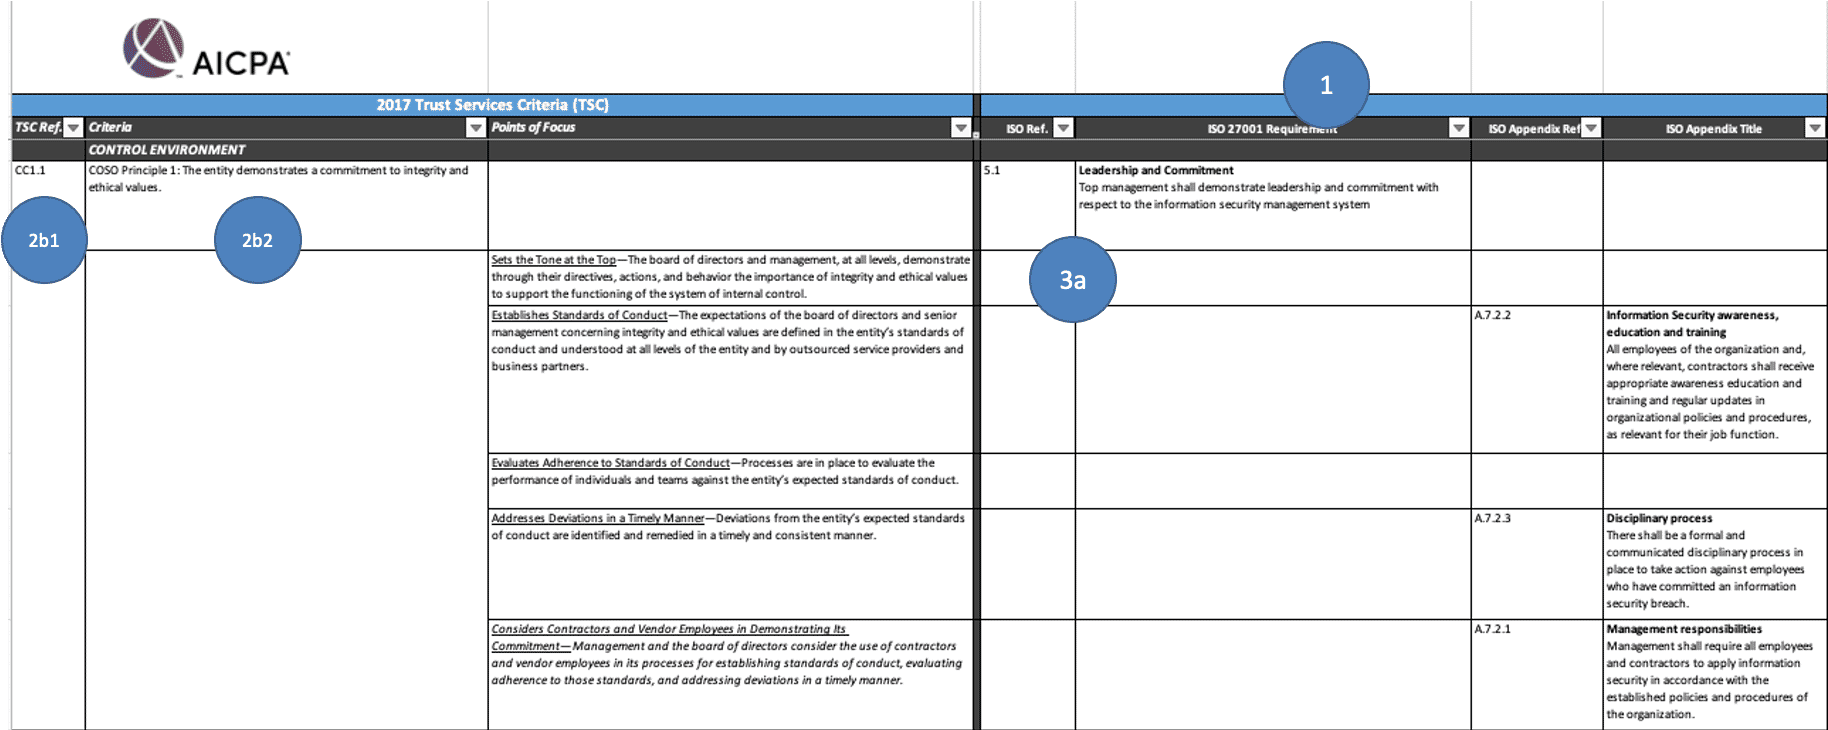Click the 'TSC Ref.' column header
The image size is (1828, 730).
point(38,128)
